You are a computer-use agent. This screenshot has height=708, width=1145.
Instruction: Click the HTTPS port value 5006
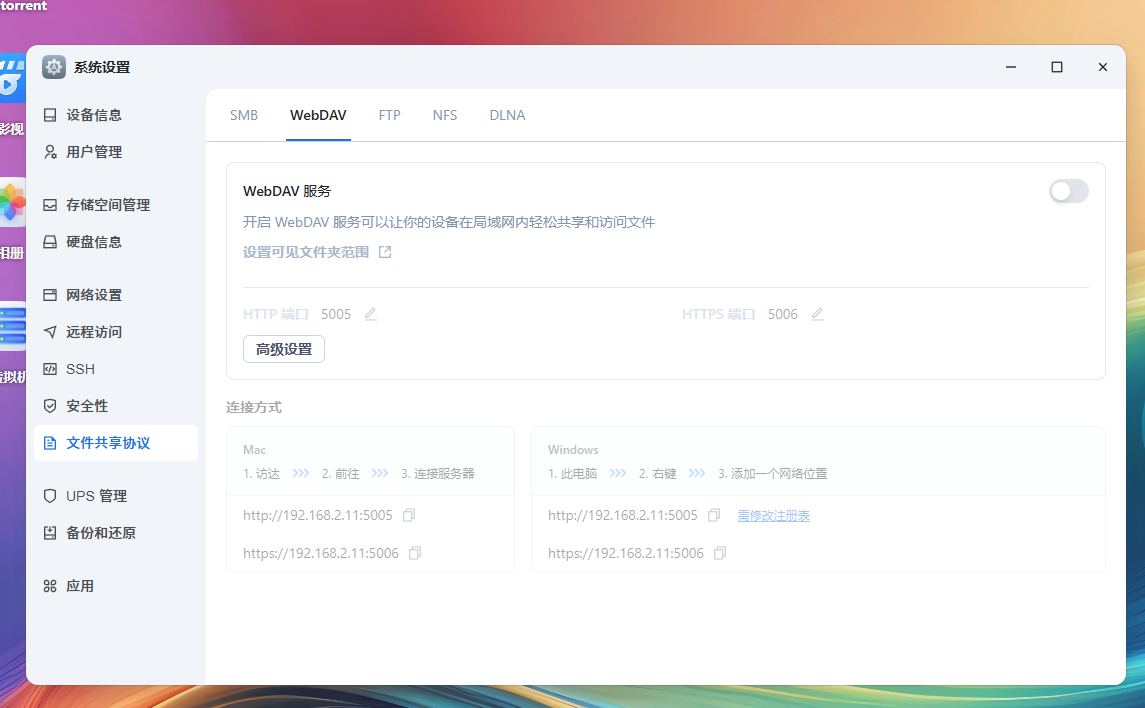coord(783,314)
